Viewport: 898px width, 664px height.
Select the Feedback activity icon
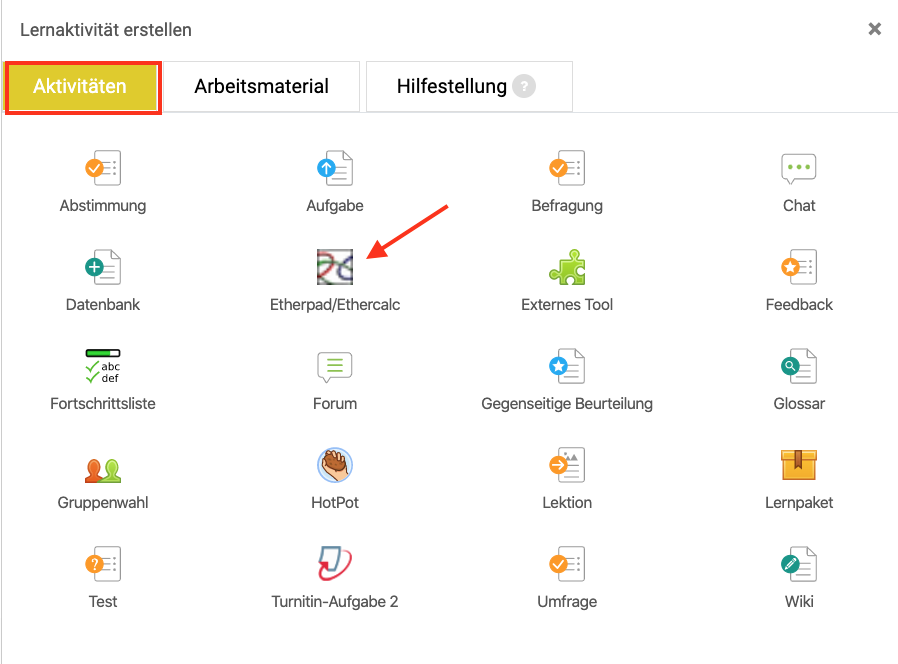coord(798,268)
